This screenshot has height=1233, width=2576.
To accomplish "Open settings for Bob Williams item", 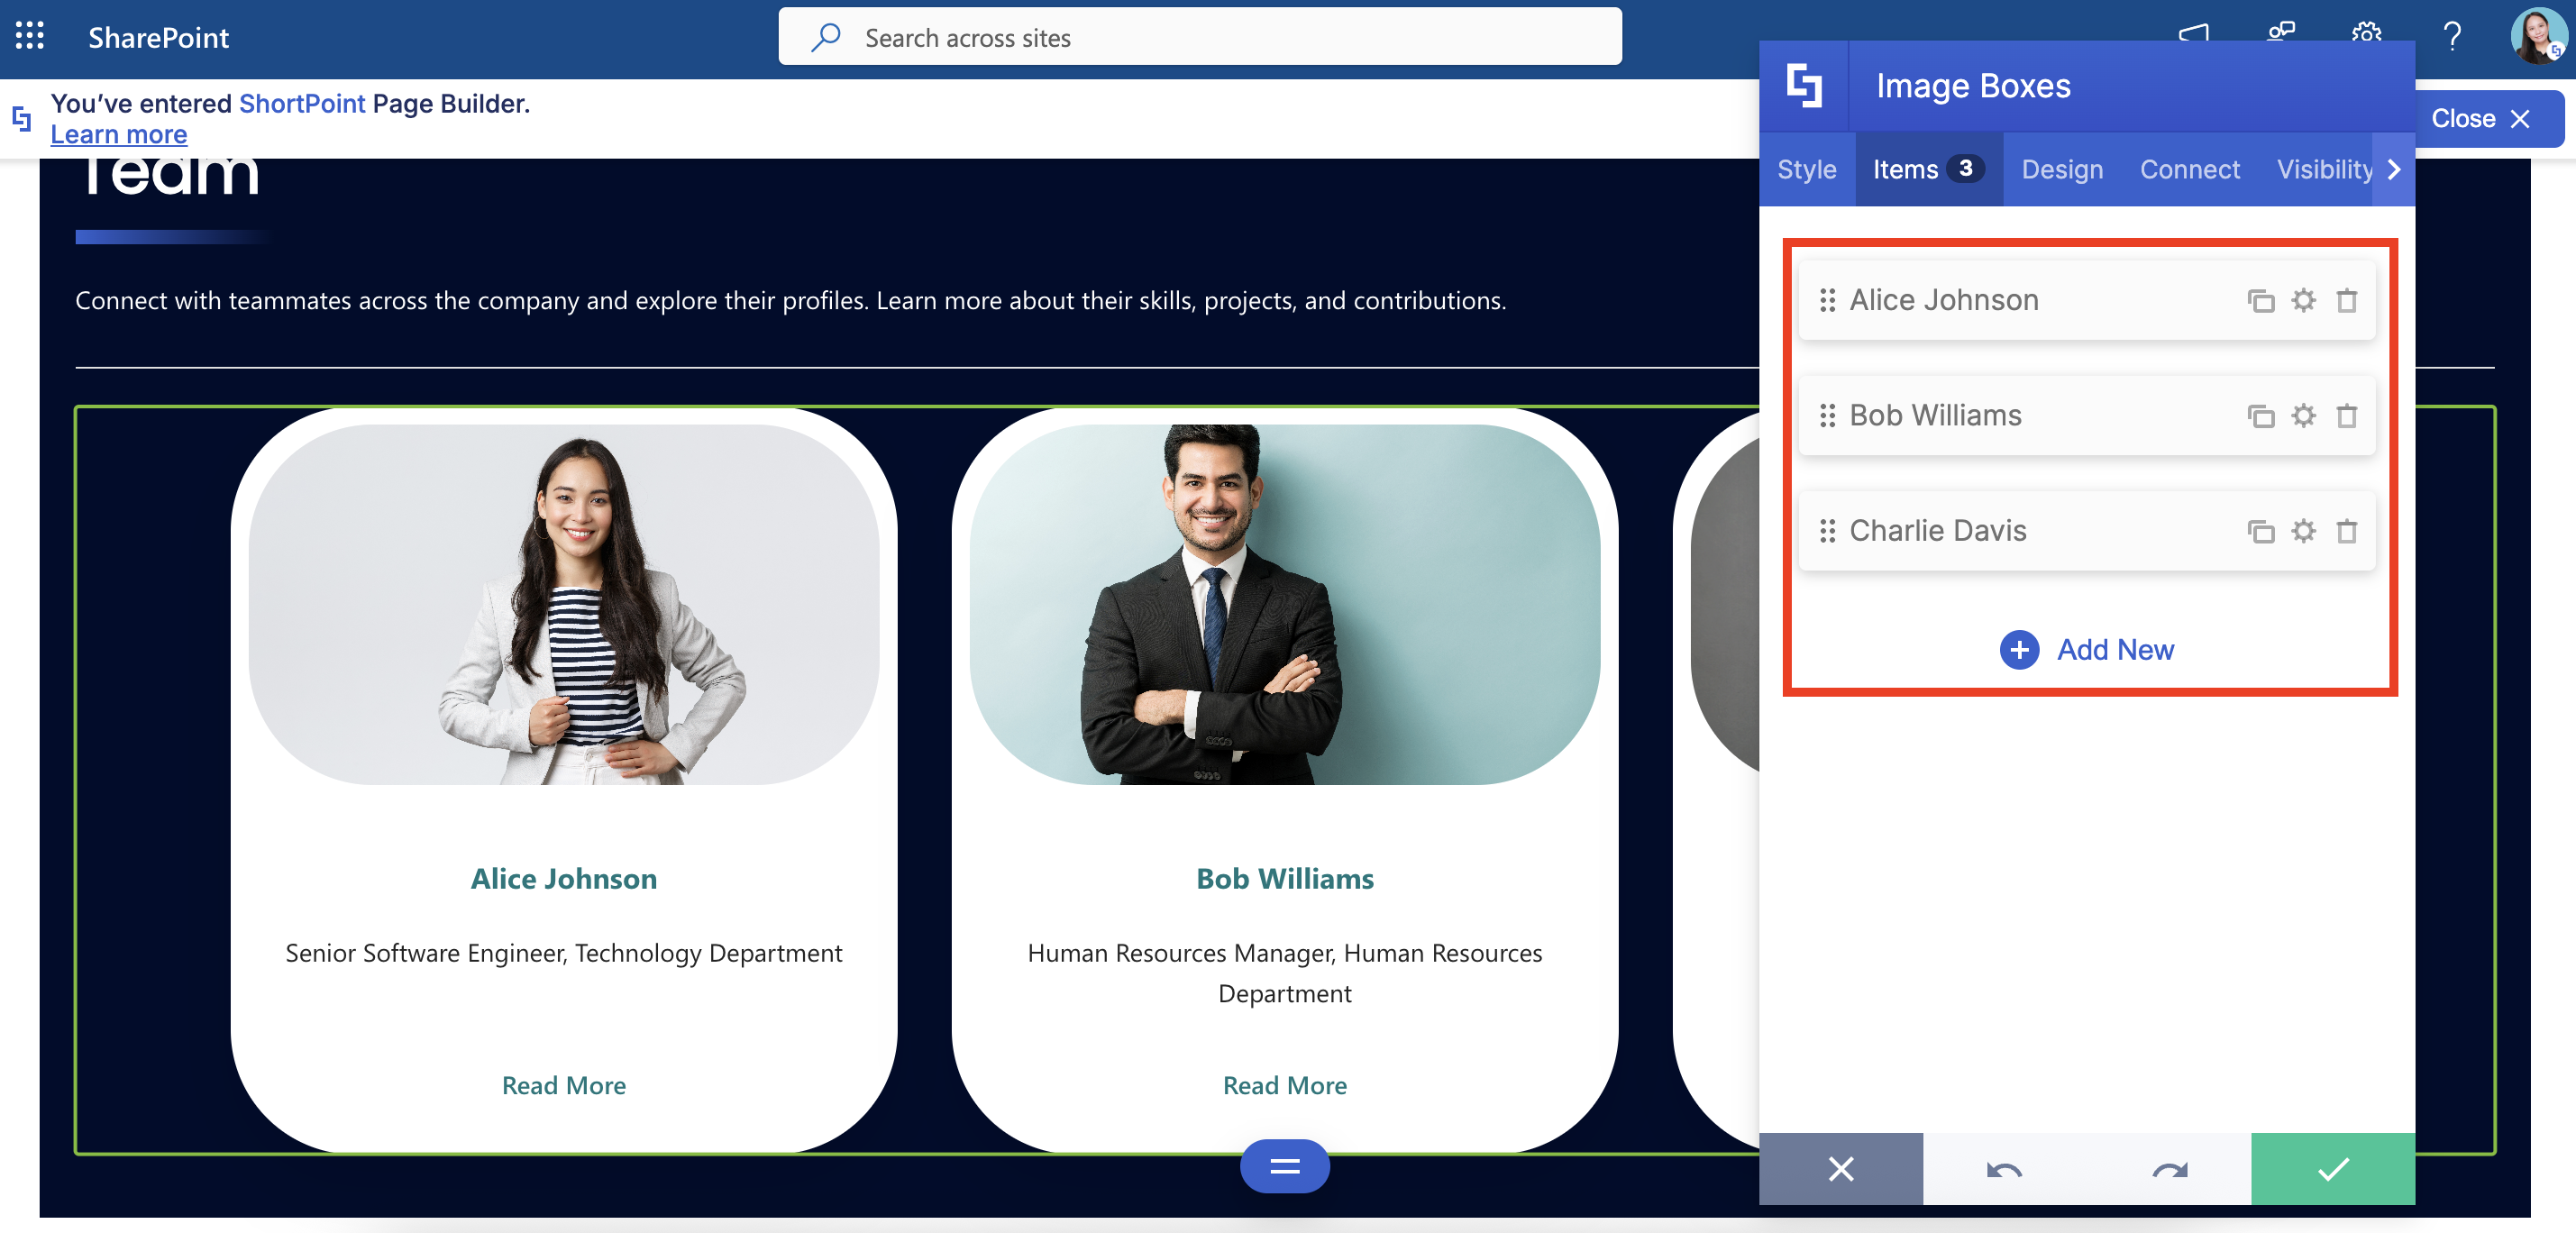I will coord(2303,415).
